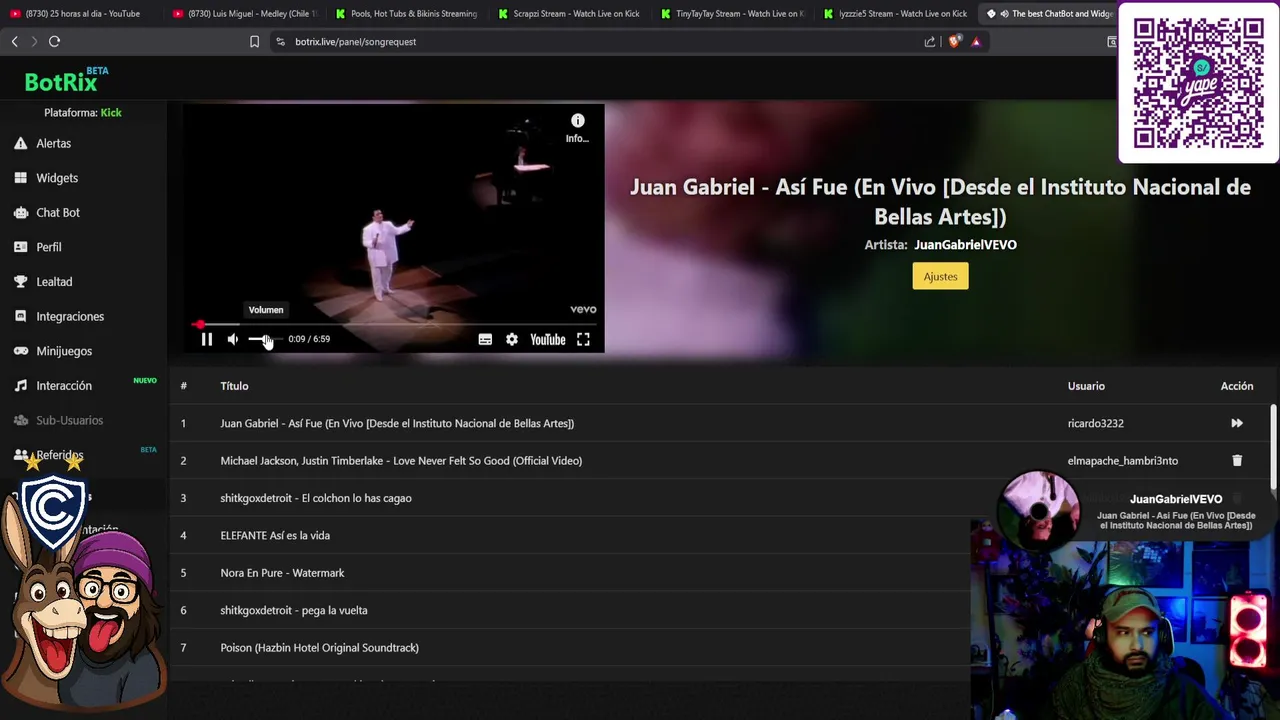Click artist name JuanGabrielVEVO in header

pos(965,245)
